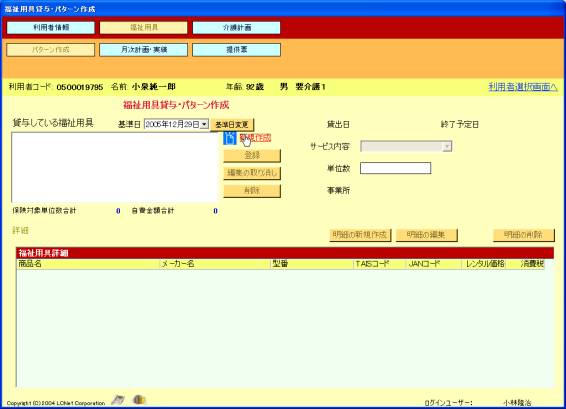Click the blue new-document icon beside 新規作成
The height and width of the screenshot is (409, 566).
[230, 138]
